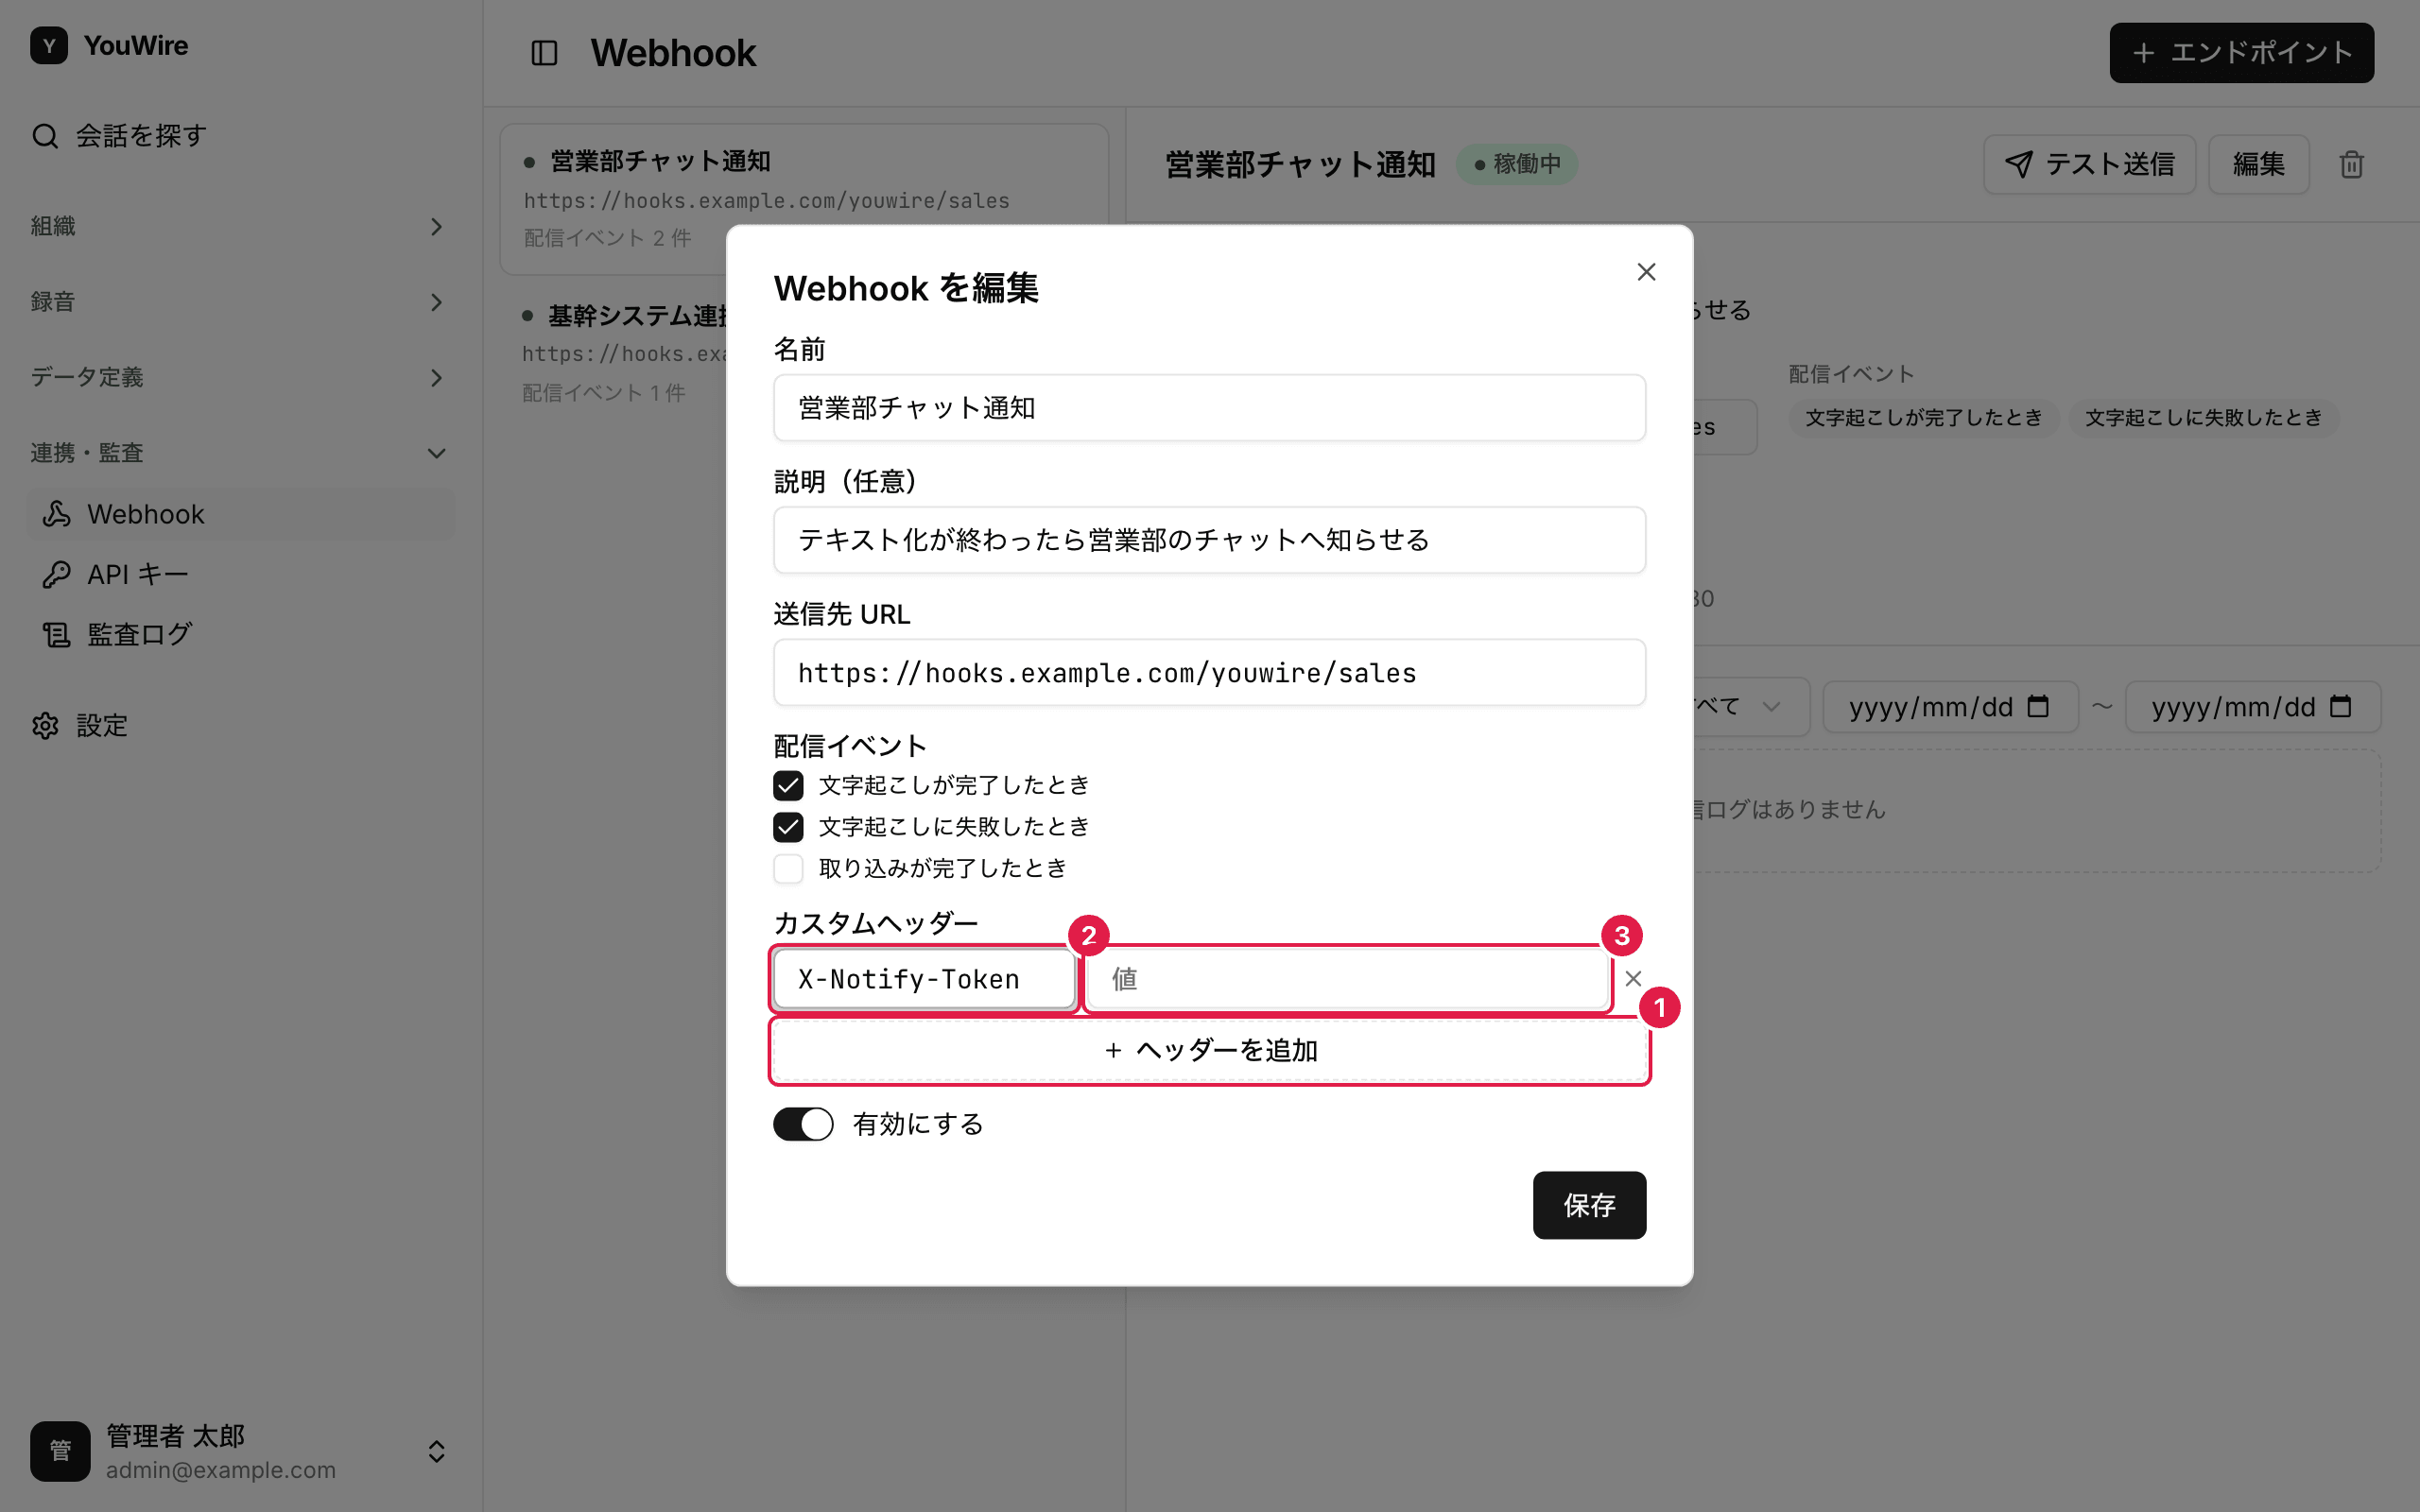Click the trash delete icon for 営業部チャット通知

click(x=2351, y=164)
